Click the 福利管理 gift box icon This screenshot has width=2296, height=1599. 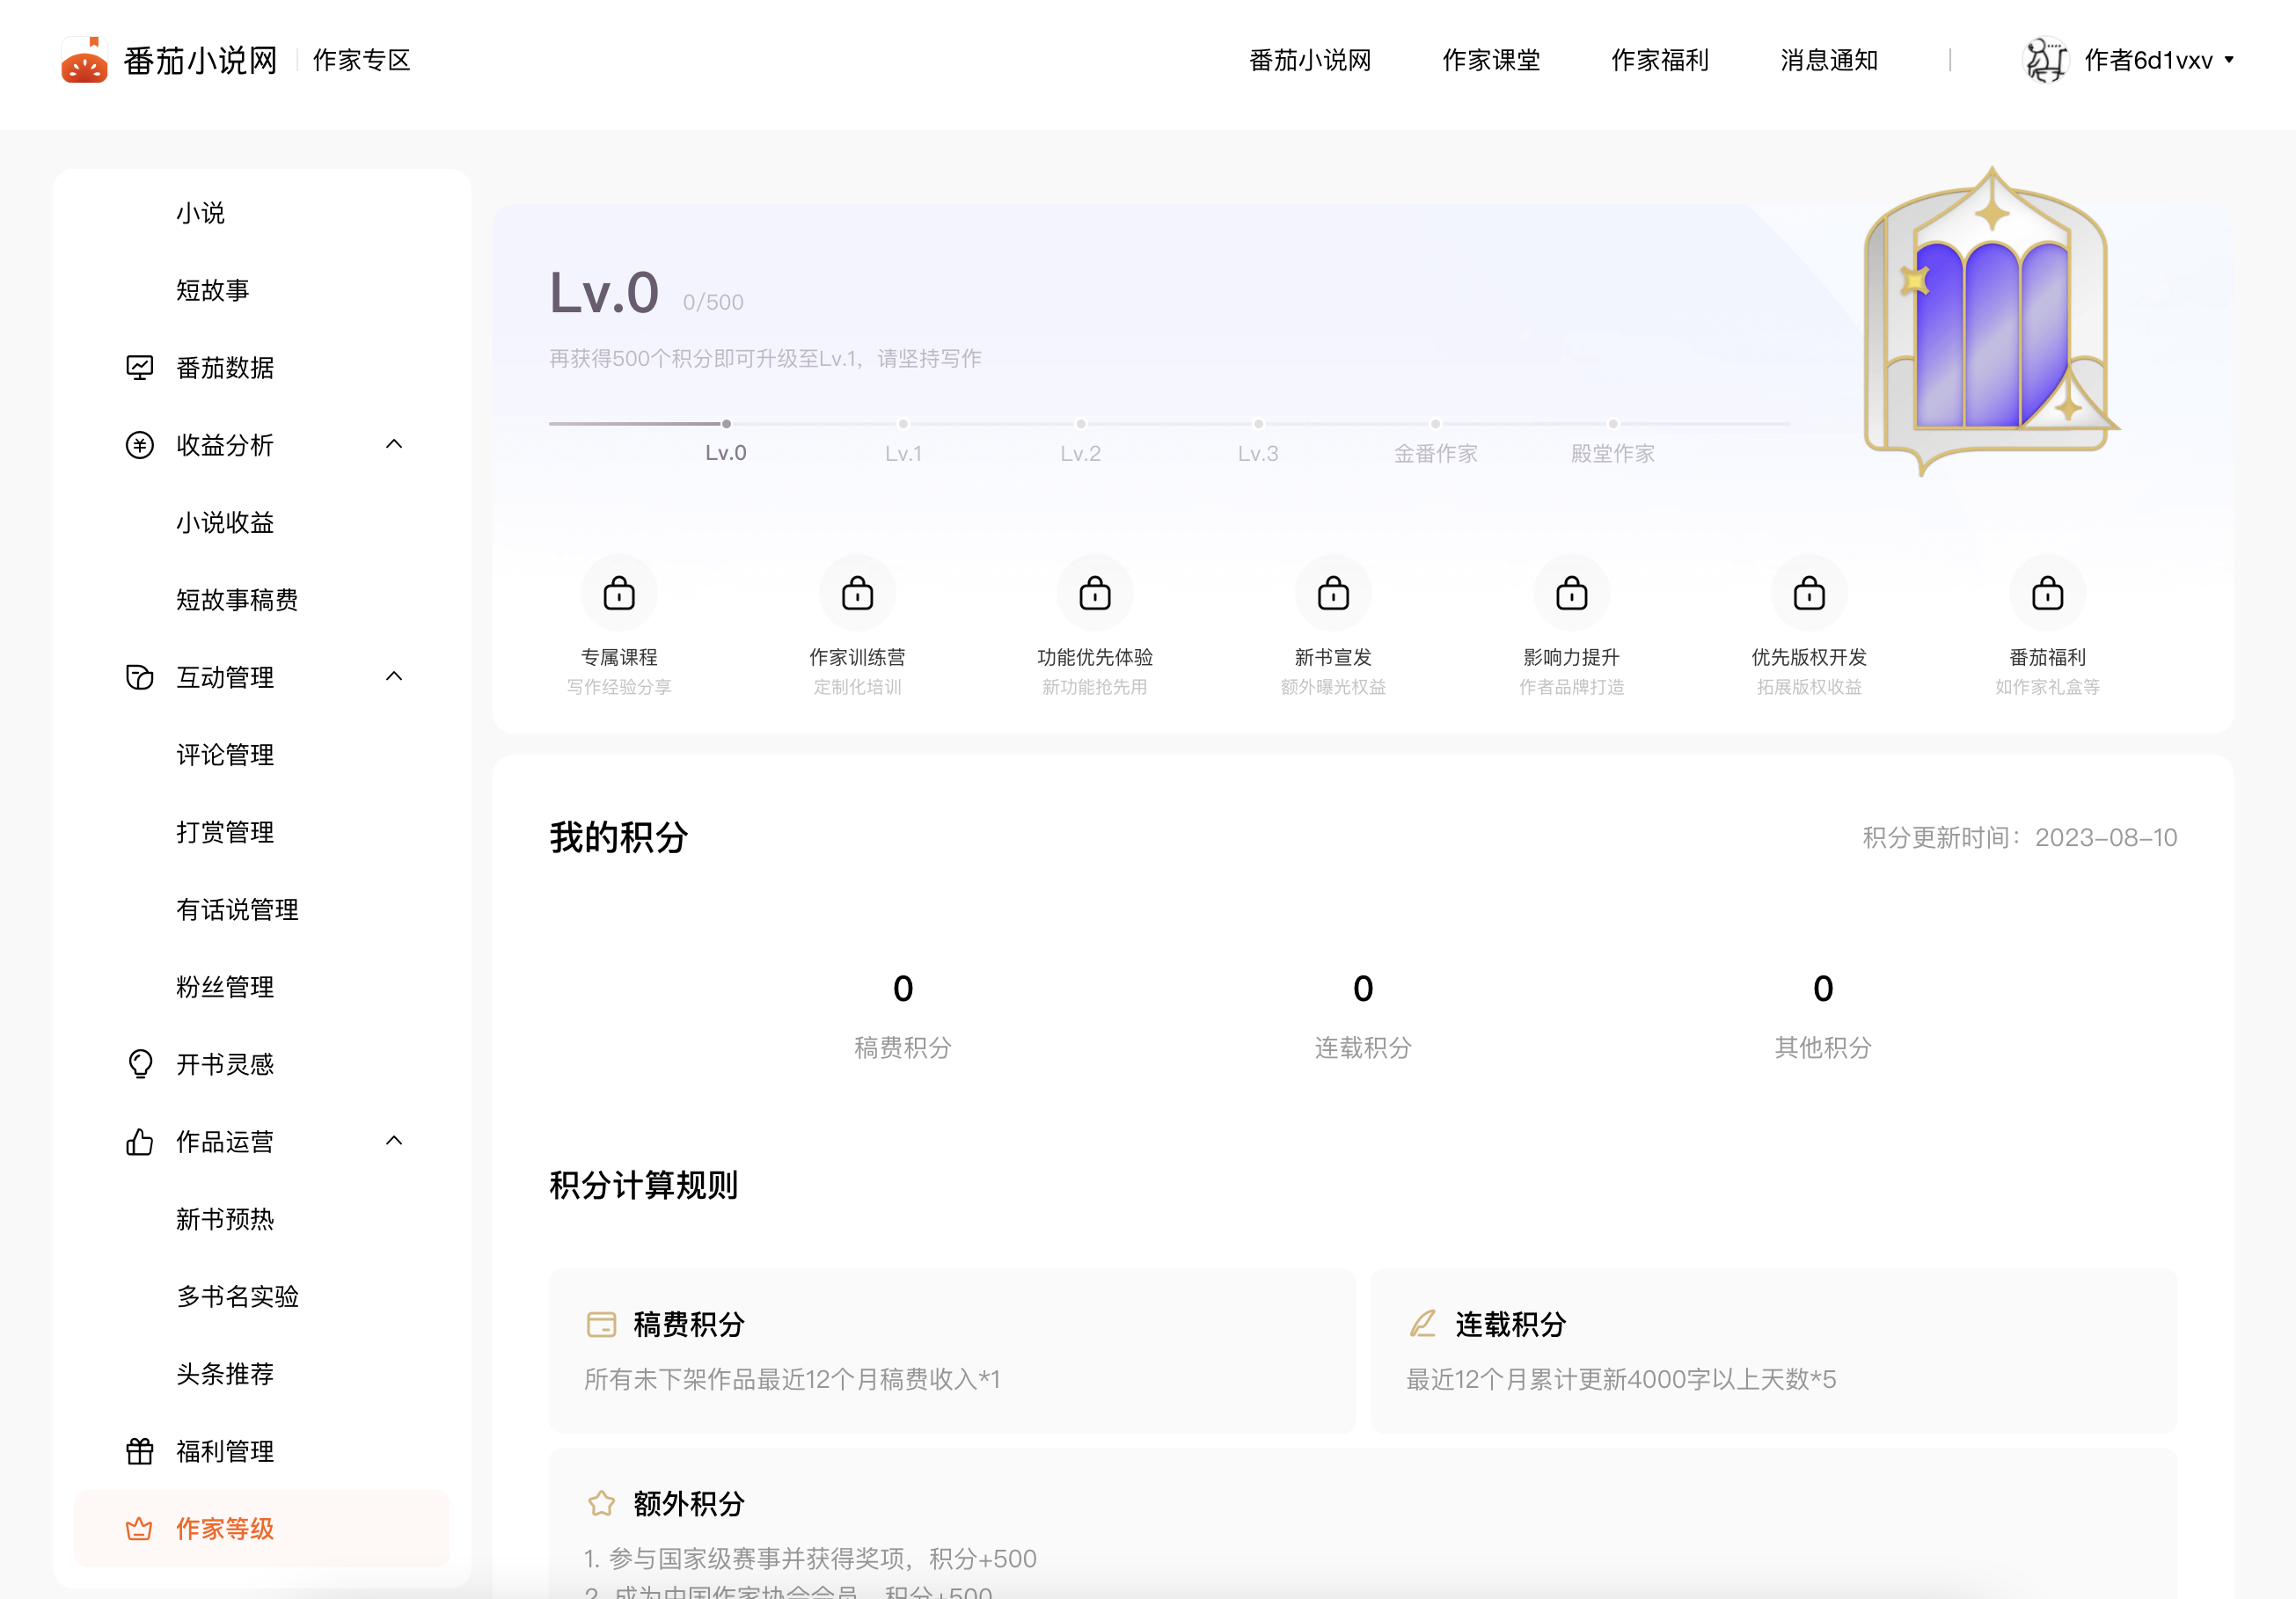(x=140, y=1451)
